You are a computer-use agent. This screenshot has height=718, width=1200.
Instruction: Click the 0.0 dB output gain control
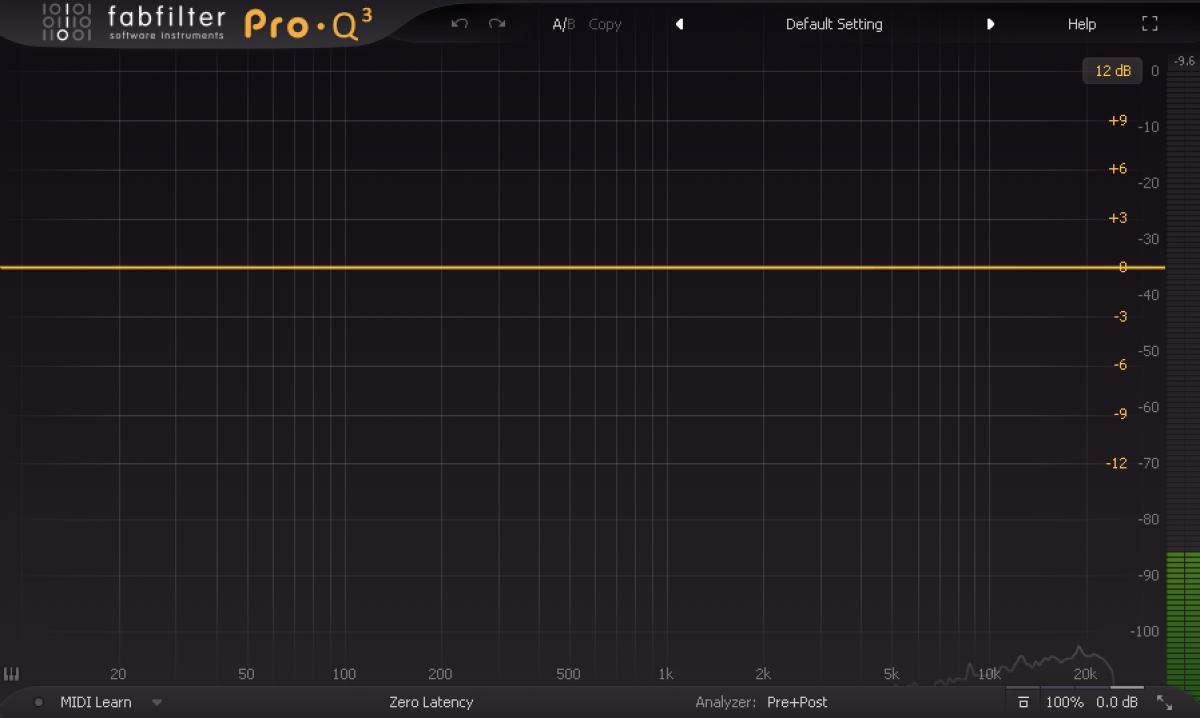[1116, 702]
